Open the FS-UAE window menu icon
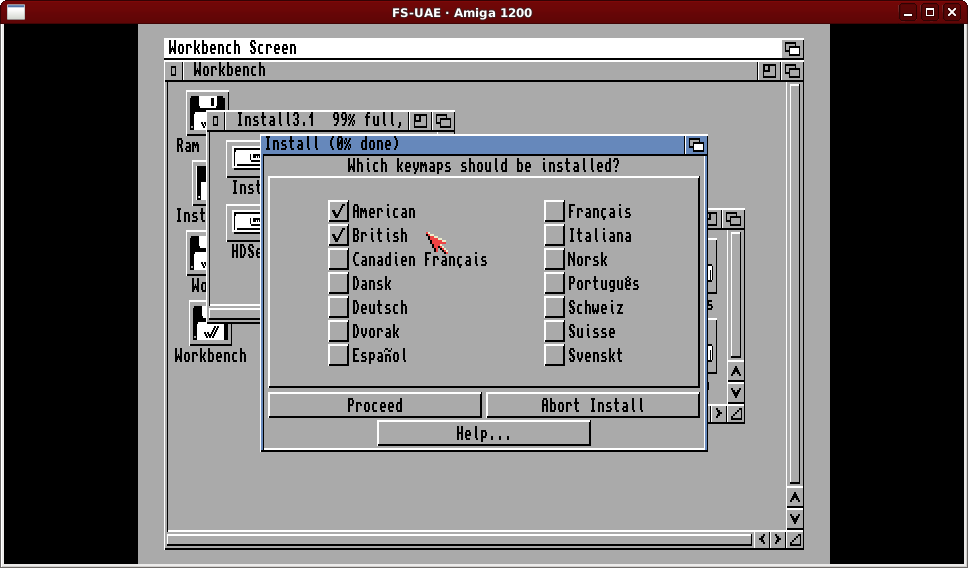This screenshot has width=968, height=568. pyautogui.click(x=15, y=12)
